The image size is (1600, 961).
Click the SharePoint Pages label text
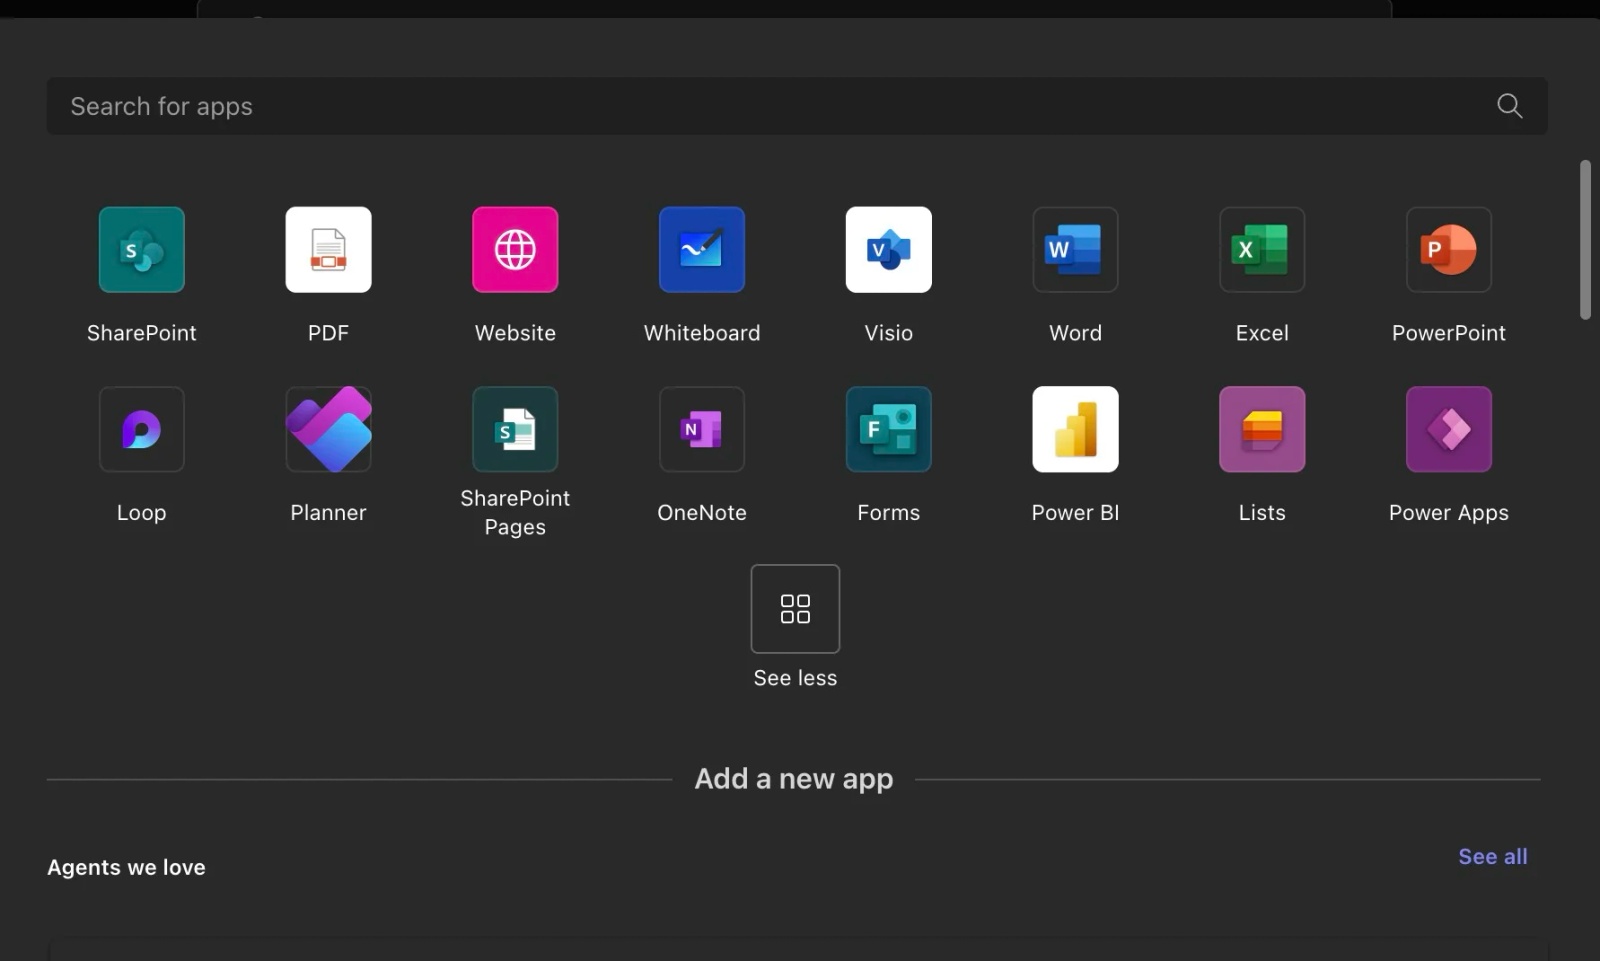515,513
